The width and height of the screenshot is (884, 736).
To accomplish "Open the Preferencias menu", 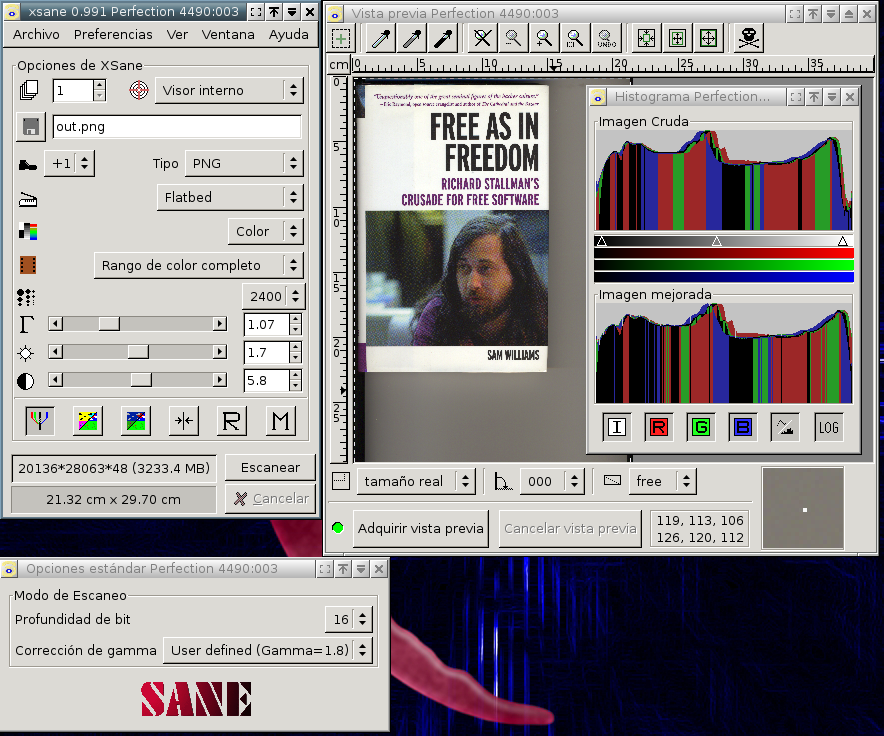I will [113, 34].
